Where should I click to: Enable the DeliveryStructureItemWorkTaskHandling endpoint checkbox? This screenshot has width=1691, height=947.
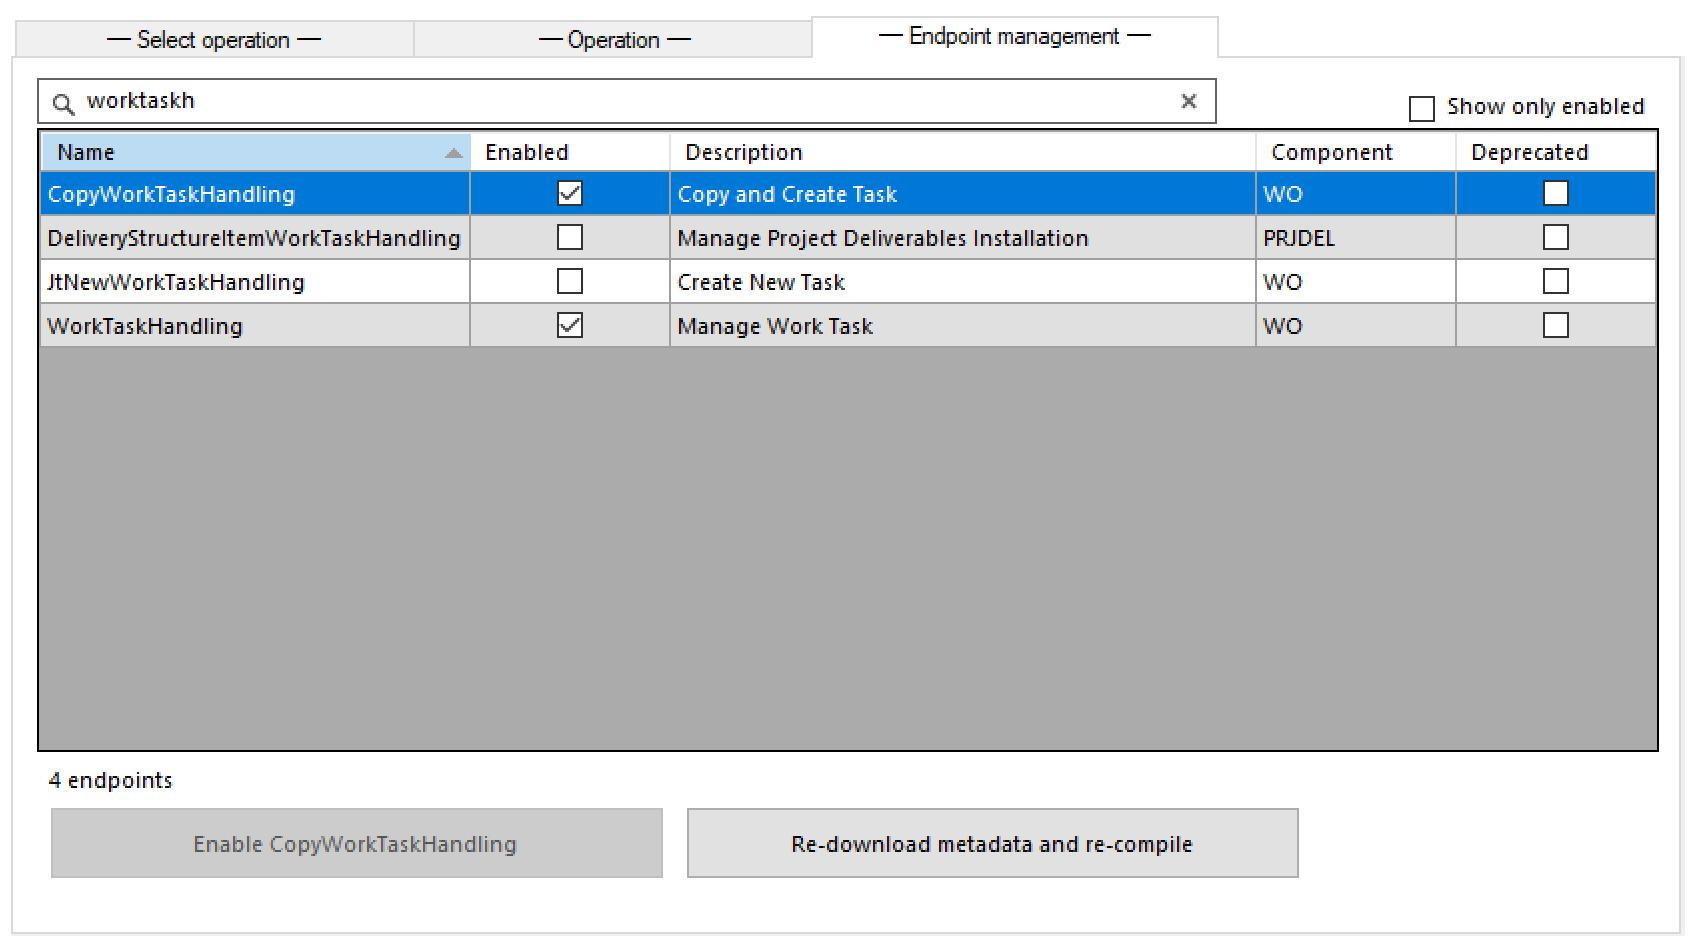[x=570, y=237]
